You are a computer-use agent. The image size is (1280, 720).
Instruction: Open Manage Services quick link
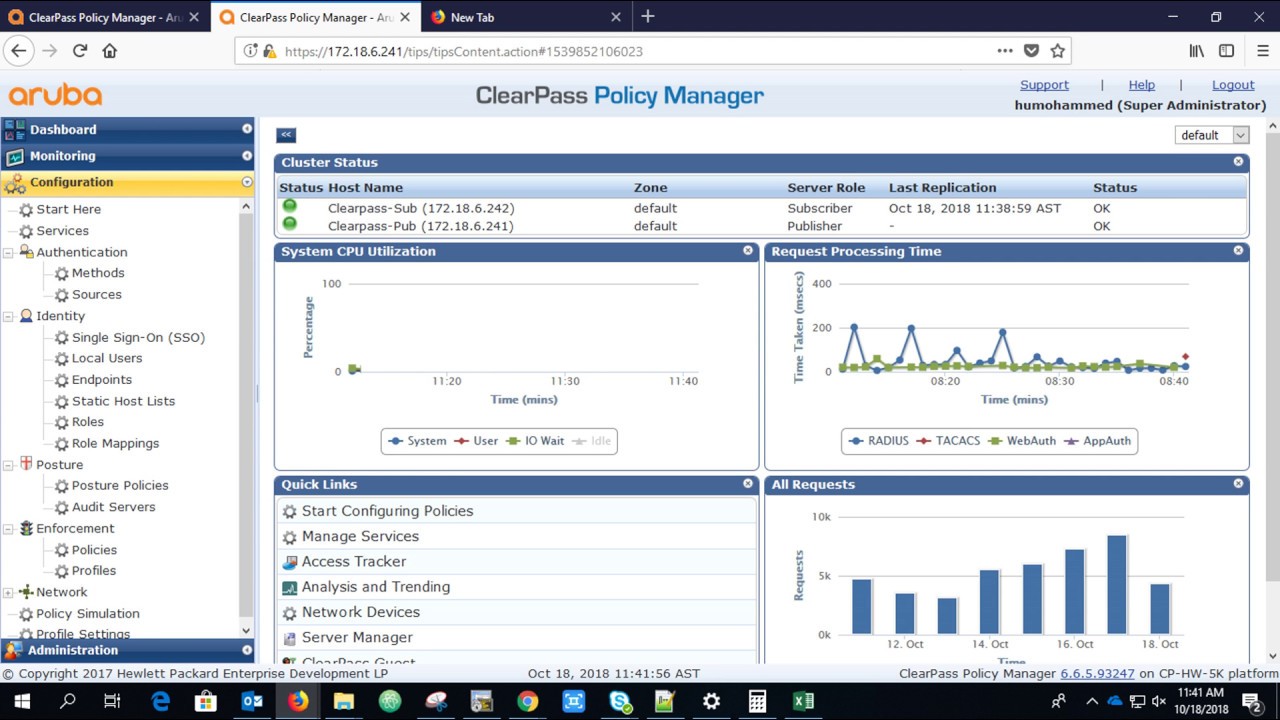(x=360, y=536)
